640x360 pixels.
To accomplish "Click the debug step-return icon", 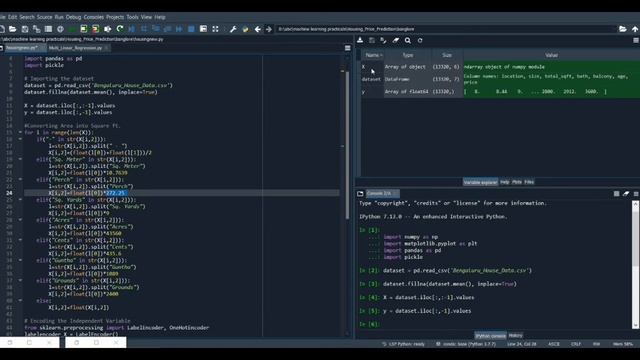I will (167, 29).
